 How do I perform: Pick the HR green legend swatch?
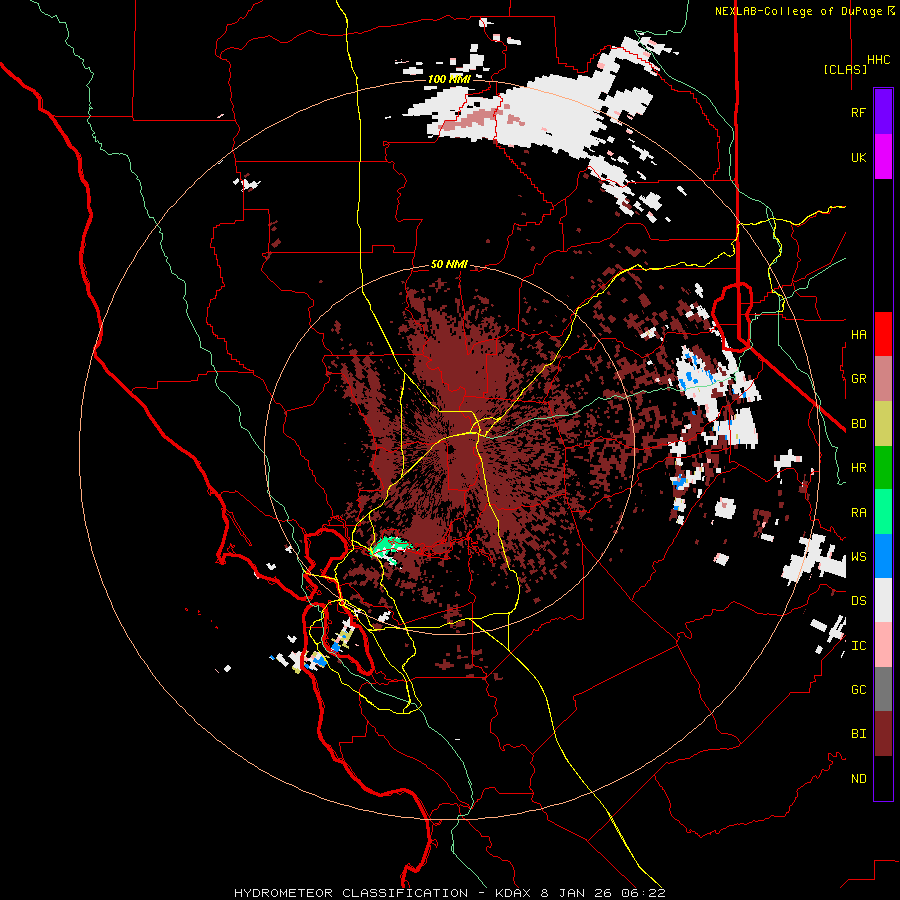point(883,468)
